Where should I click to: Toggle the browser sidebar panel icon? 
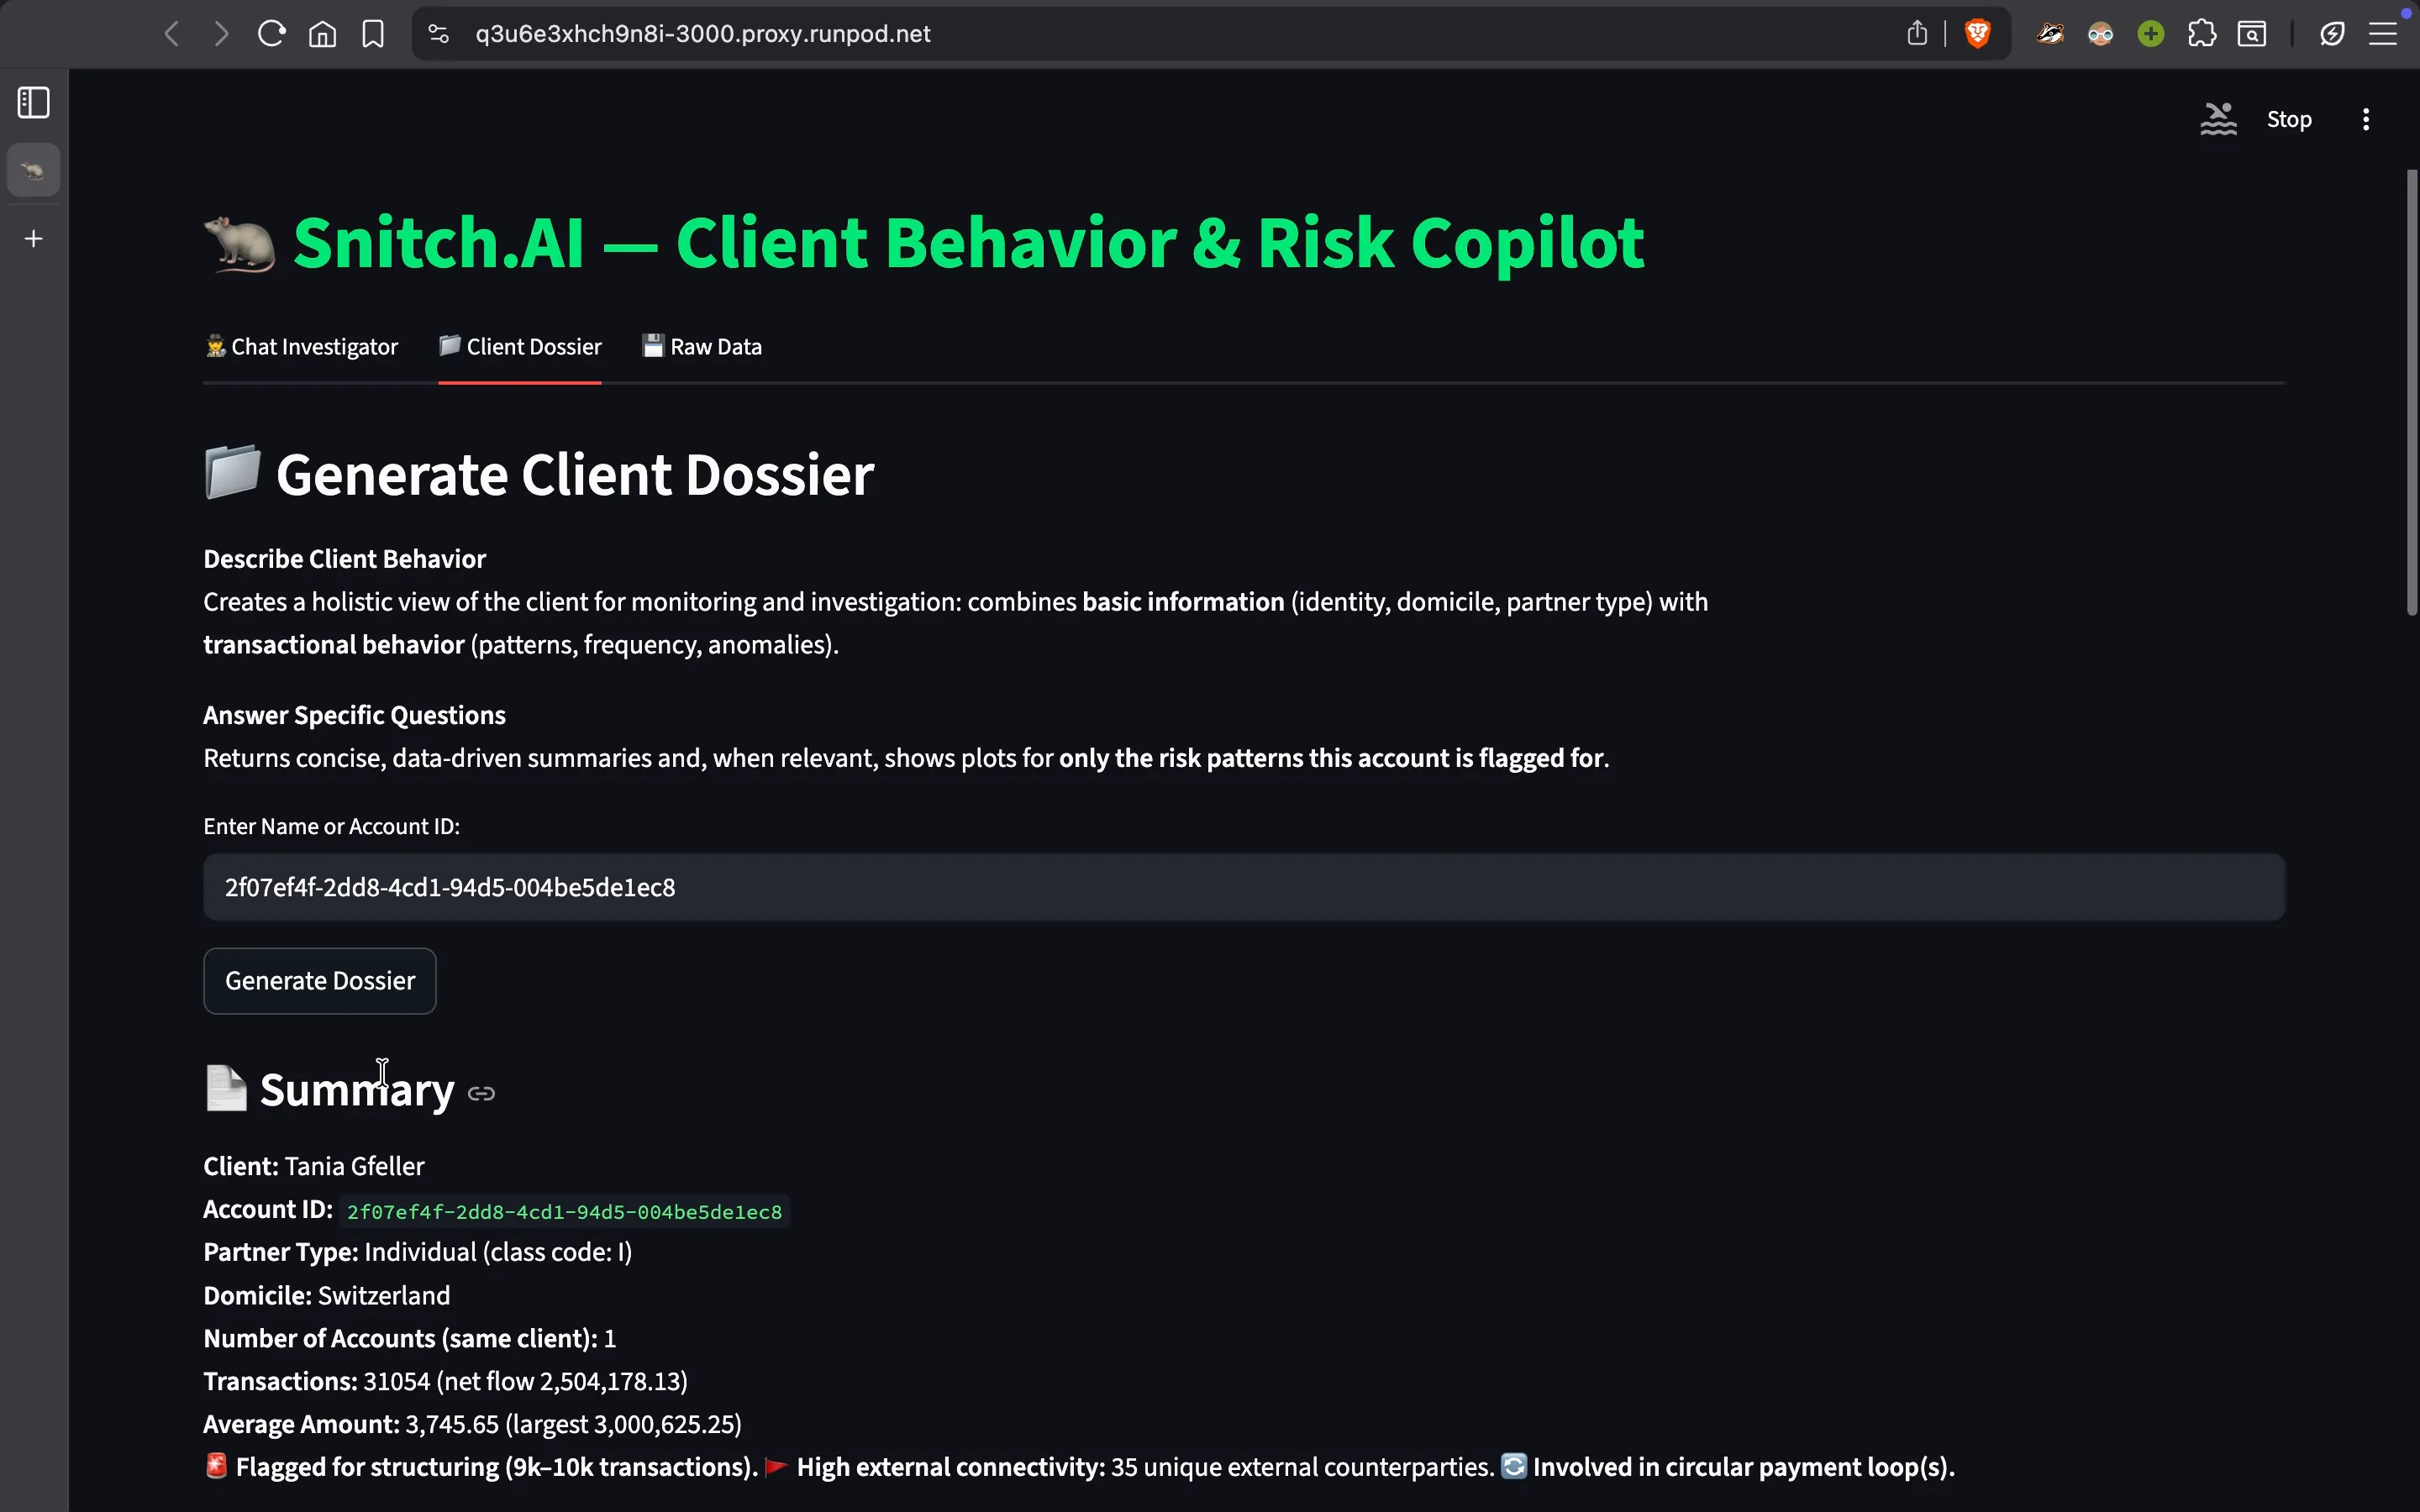coord(34,102)
